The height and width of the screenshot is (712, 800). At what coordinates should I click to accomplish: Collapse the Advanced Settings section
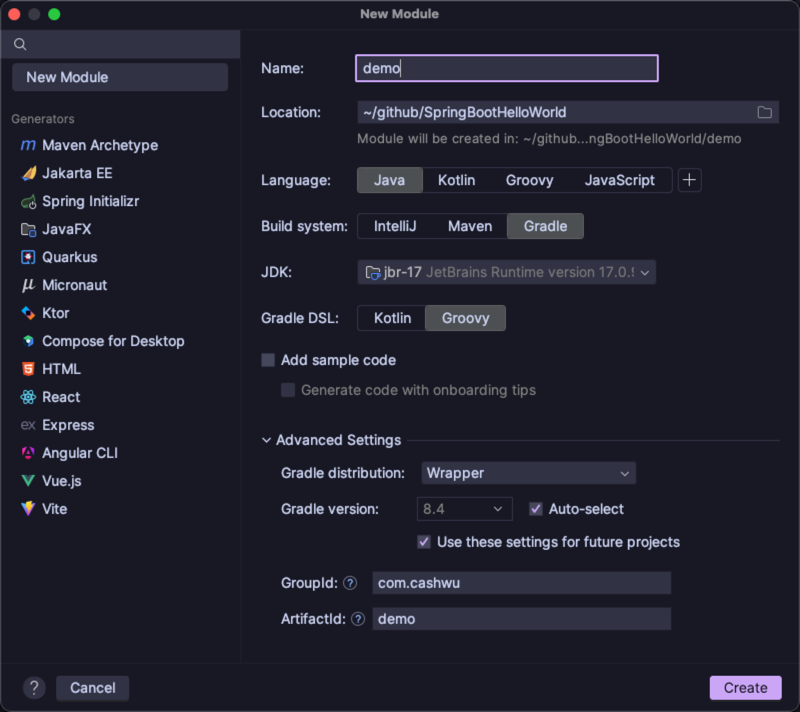(266, 440)
